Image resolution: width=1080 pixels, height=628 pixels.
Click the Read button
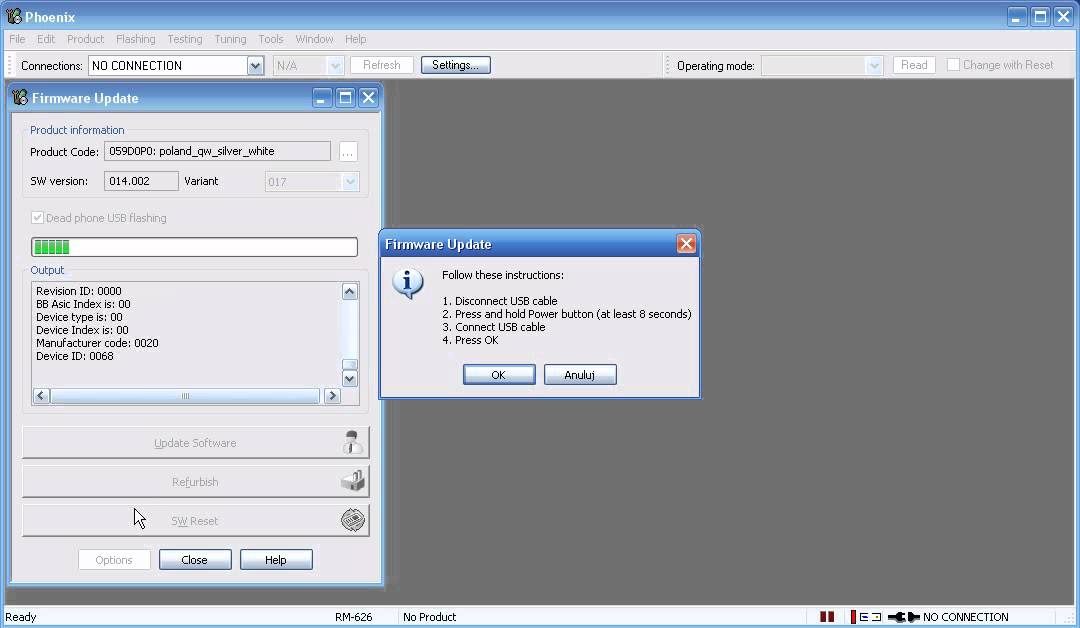[914, 65]
